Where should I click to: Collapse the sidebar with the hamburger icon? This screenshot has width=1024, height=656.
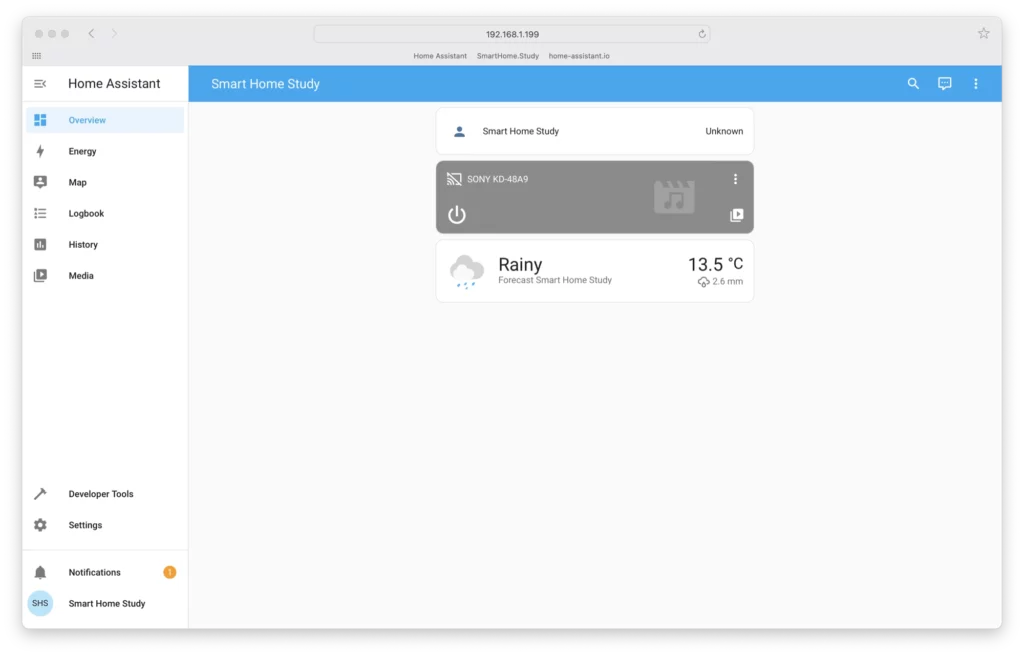tap(40, 84)
